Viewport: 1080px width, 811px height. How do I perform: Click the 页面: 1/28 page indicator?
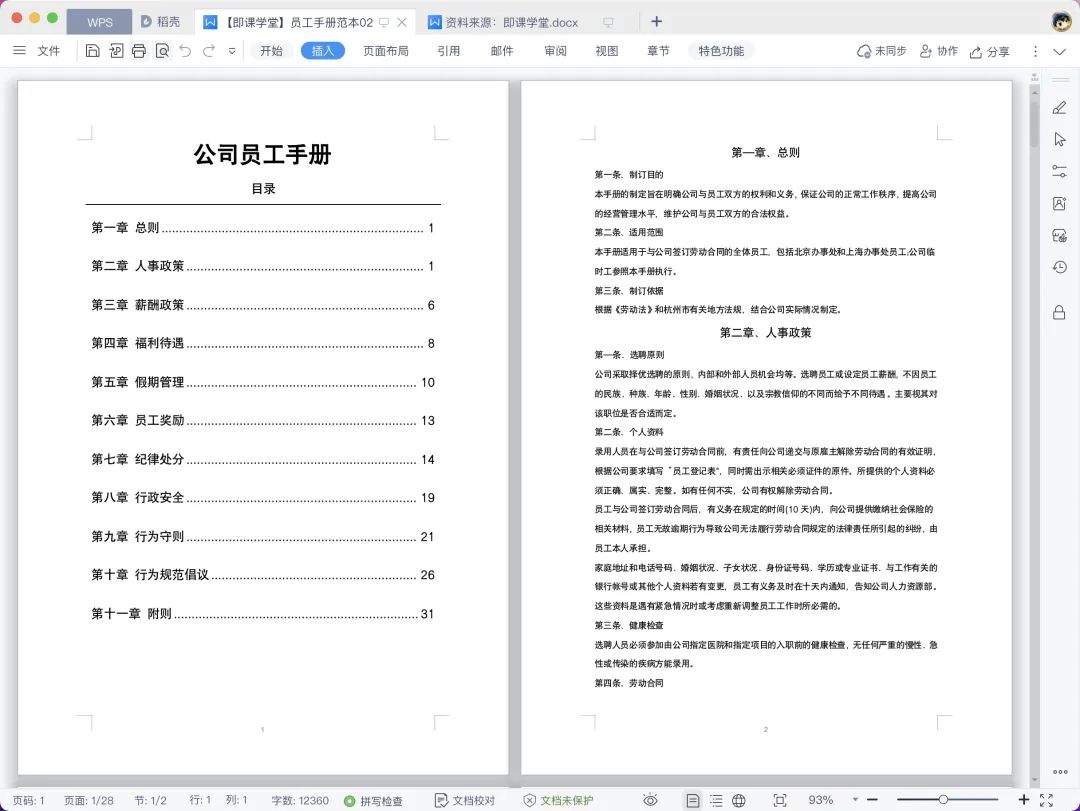(89, 801)
